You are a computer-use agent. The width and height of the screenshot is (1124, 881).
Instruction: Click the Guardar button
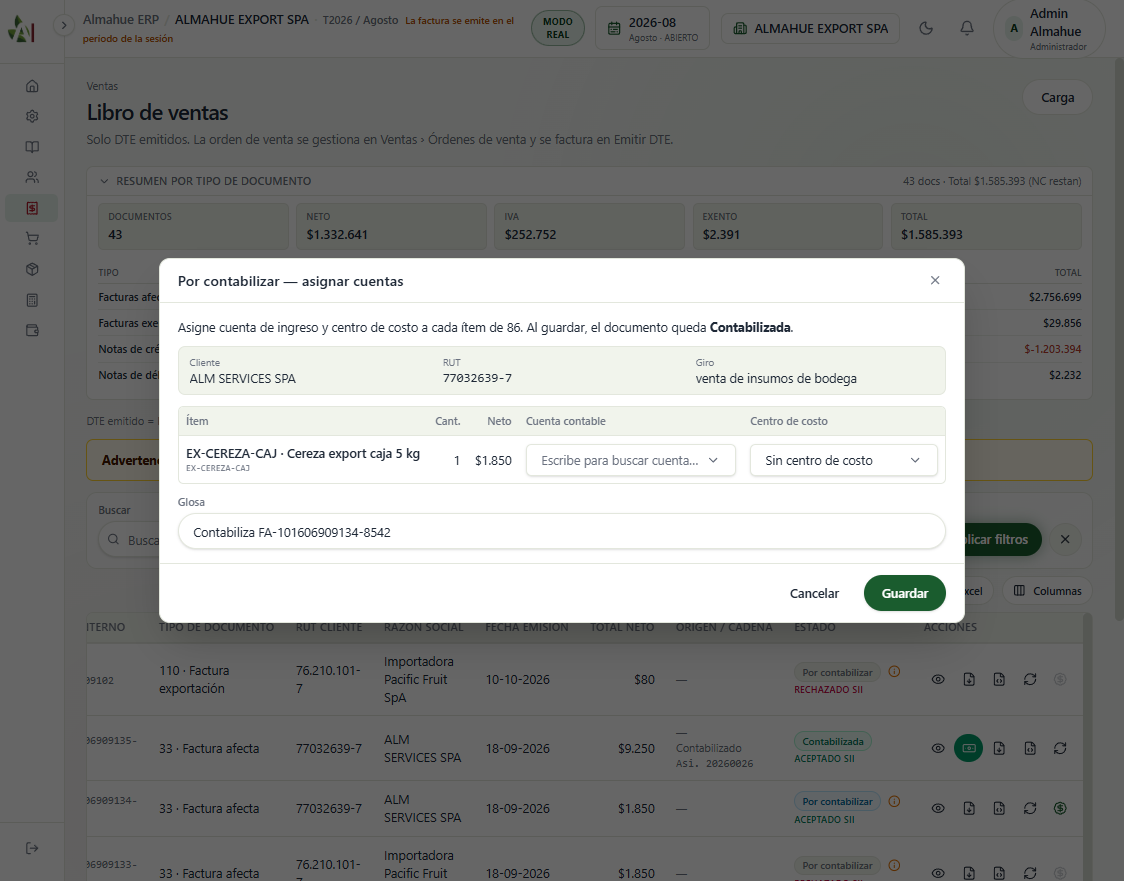[905, 594]
